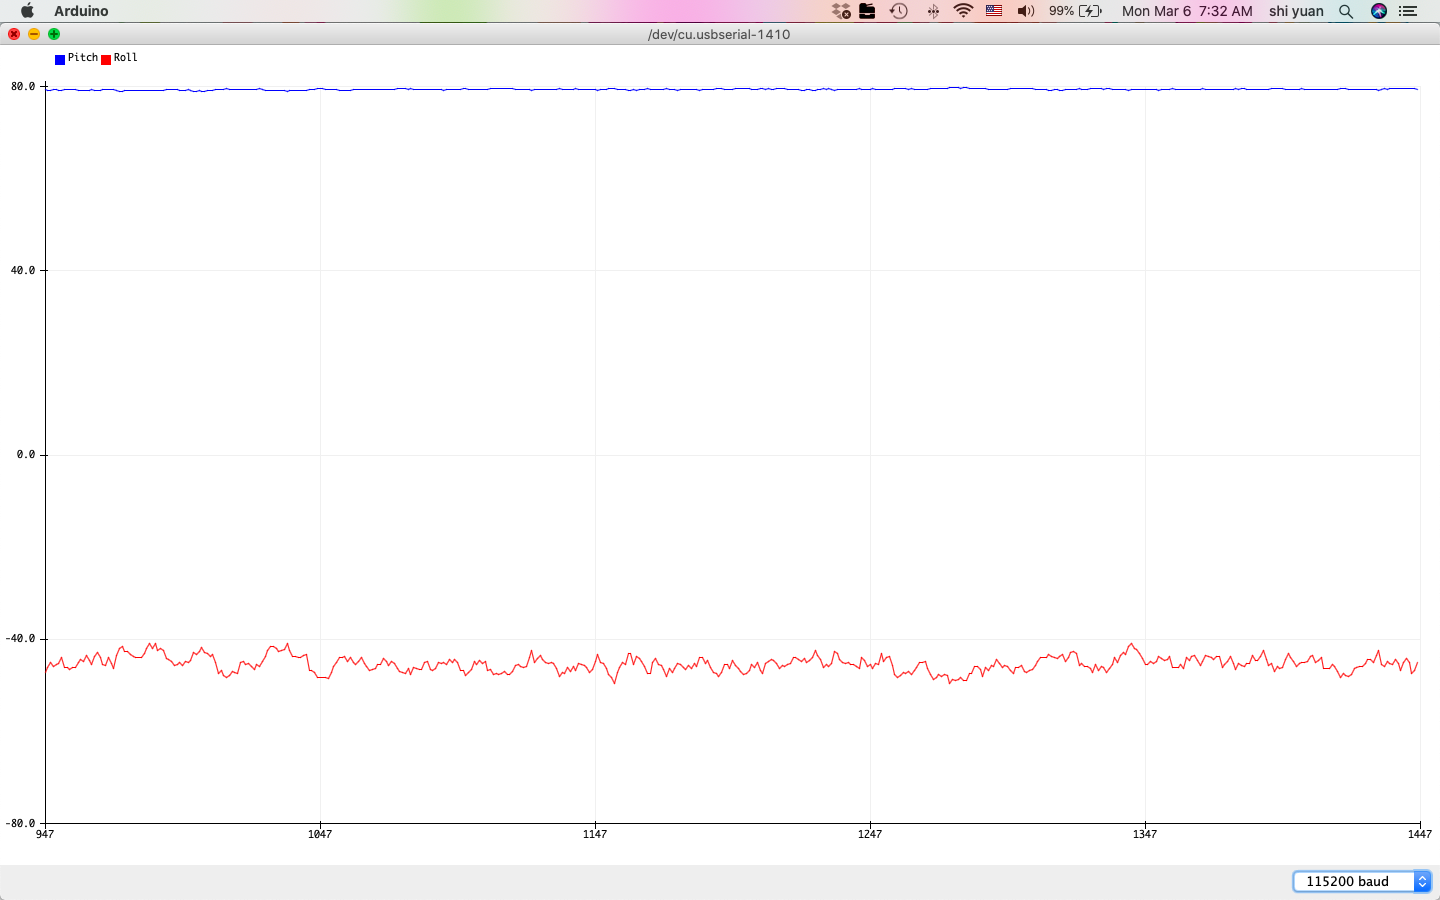
Task: Click the Roll legend label
Action: pos(126,58)
